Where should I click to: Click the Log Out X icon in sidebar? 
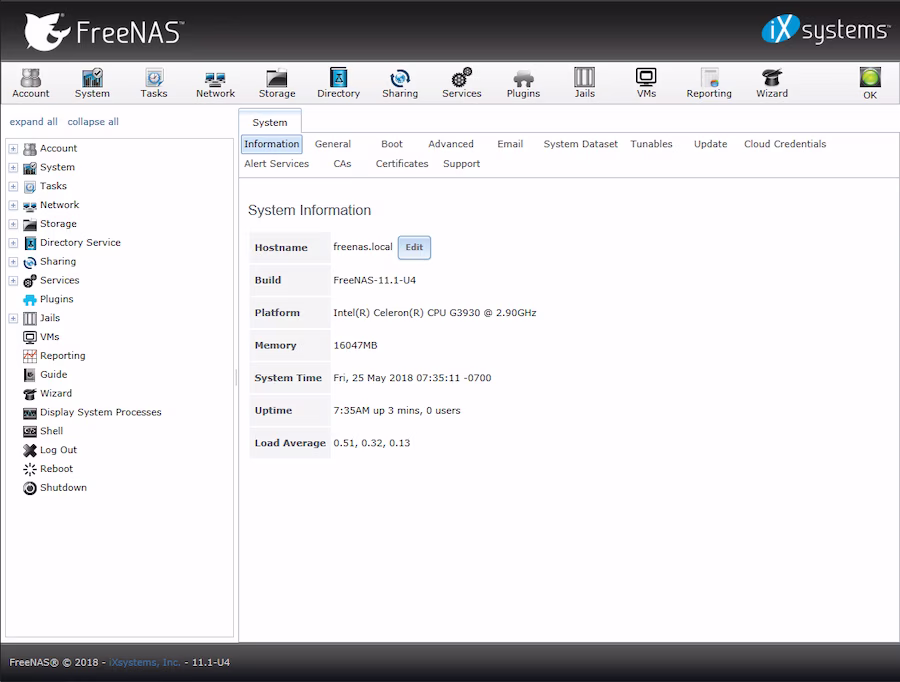coord(30,450)
